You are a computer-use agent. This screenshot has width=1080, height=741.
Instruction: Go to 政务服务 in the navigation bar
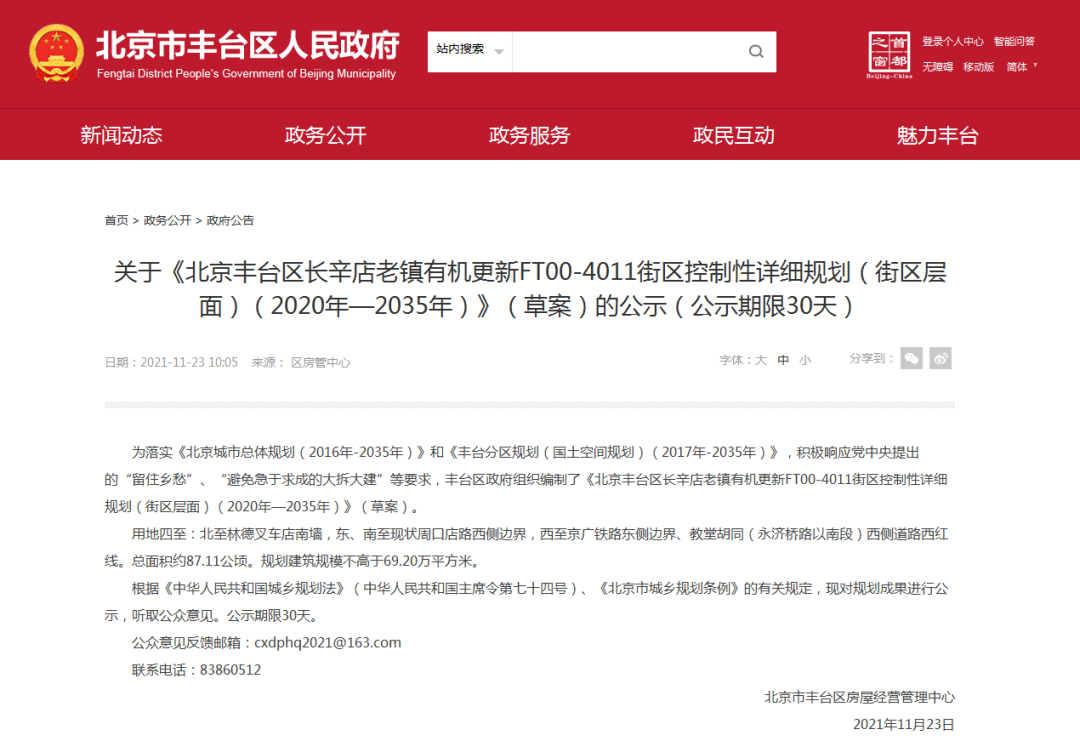click(x=529, y=136)
